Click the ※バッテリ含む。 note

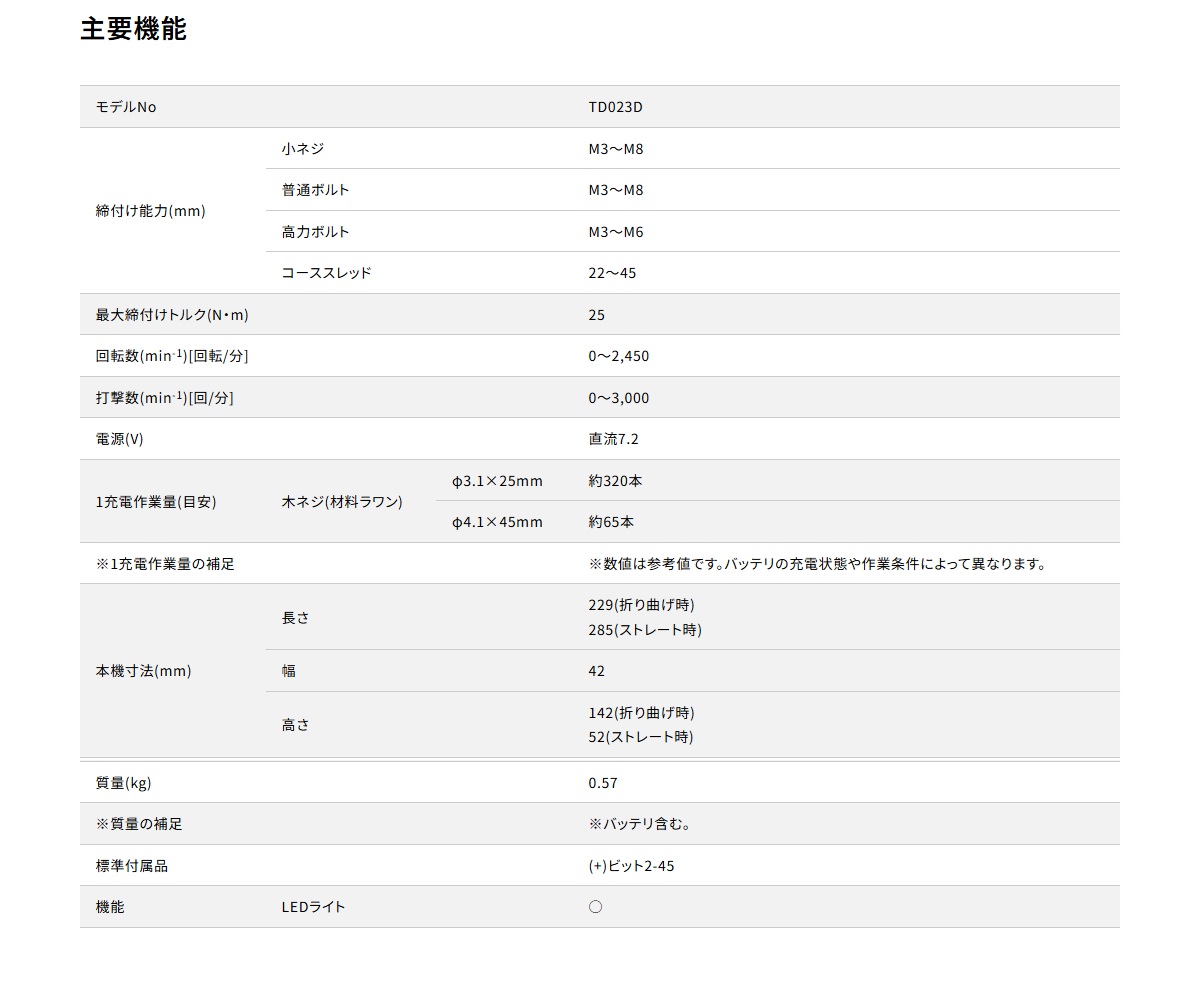pos(640,824)
